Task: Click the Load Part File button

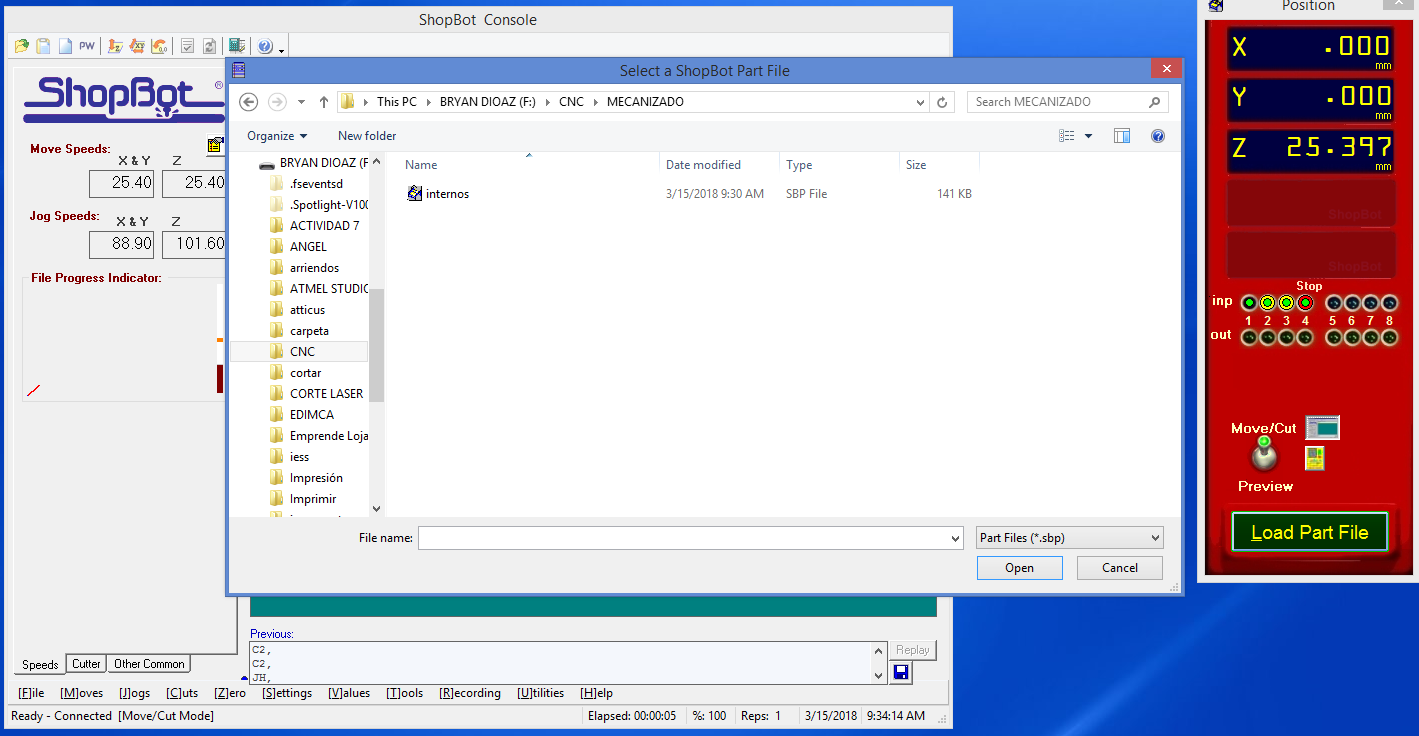Action: (x=1310, y=533)
